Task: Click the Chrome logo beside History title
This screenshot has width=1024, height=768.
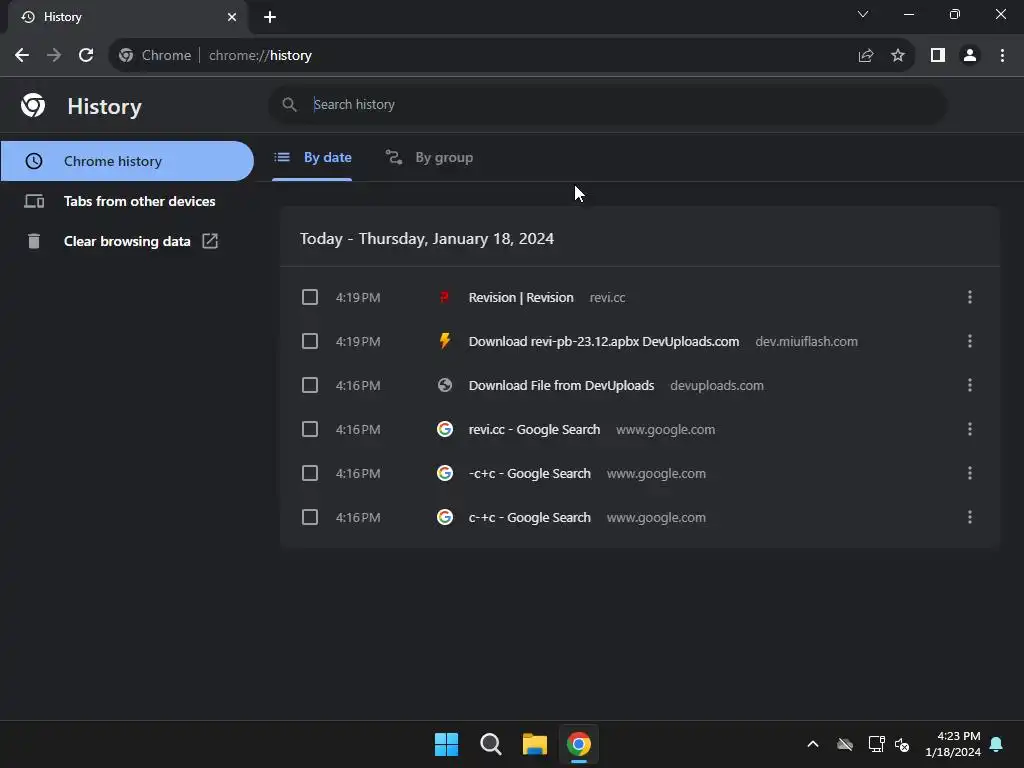Action: coord(33,105)
